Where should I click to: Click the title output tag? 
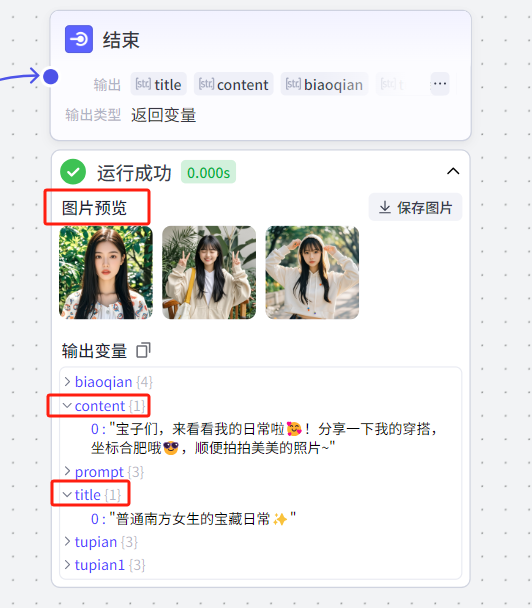point(159,84)
